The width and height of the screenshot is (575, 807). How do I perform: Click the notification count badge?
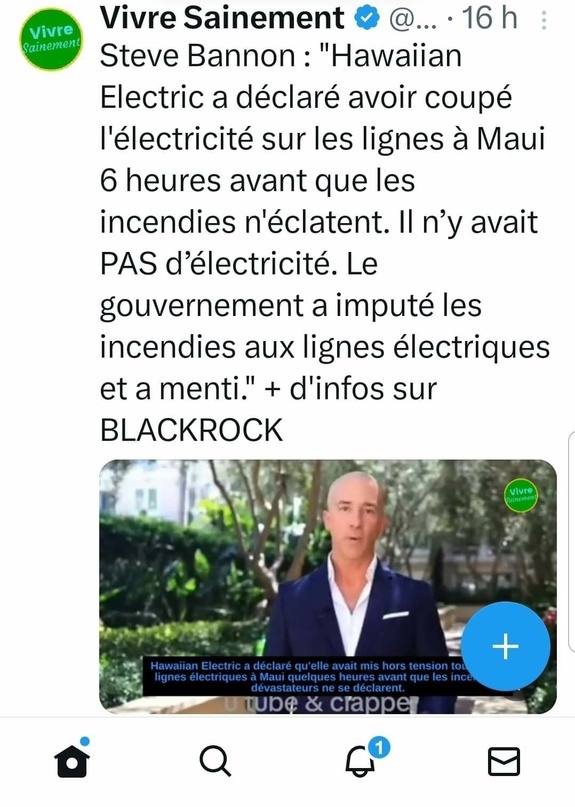point(379,747)
